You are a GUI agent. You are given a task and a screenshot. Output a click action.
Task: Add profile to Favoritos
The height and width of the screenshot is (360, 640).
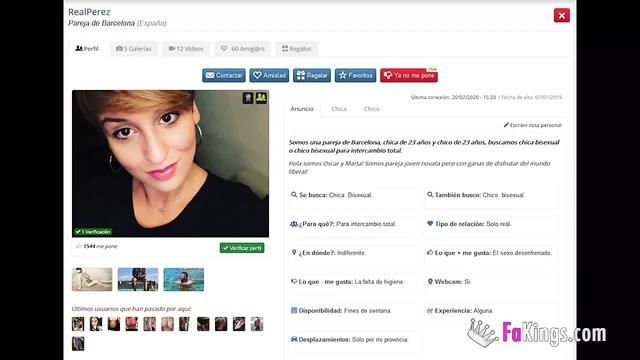coord(356,76)
